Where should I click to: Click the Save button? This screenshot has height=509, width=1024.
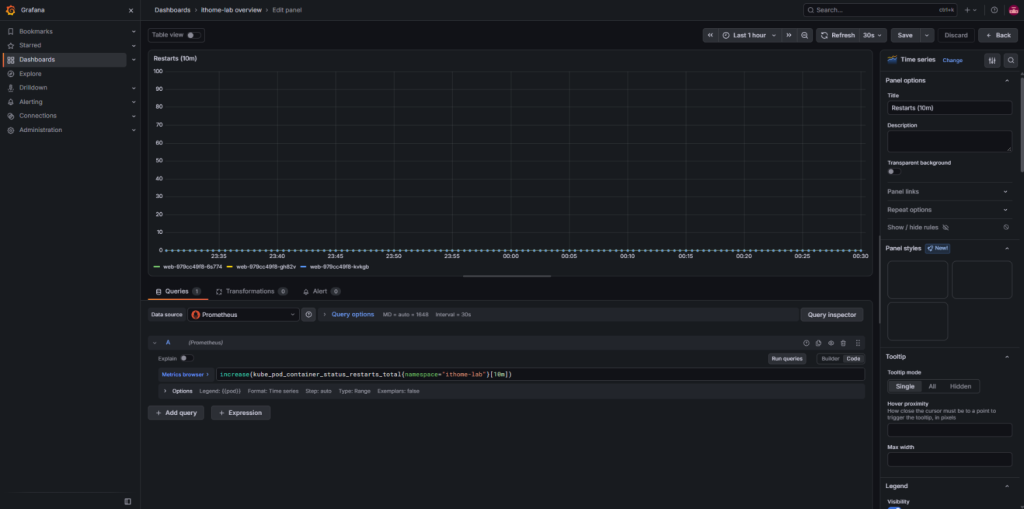(x=905, y=35)
